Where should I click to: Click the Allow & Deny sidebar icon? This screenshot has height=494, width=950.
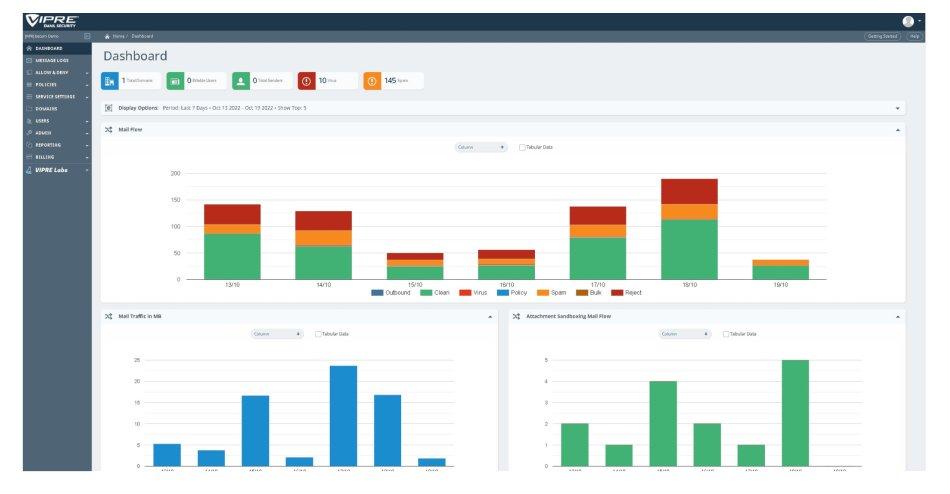tap(28, 72)
